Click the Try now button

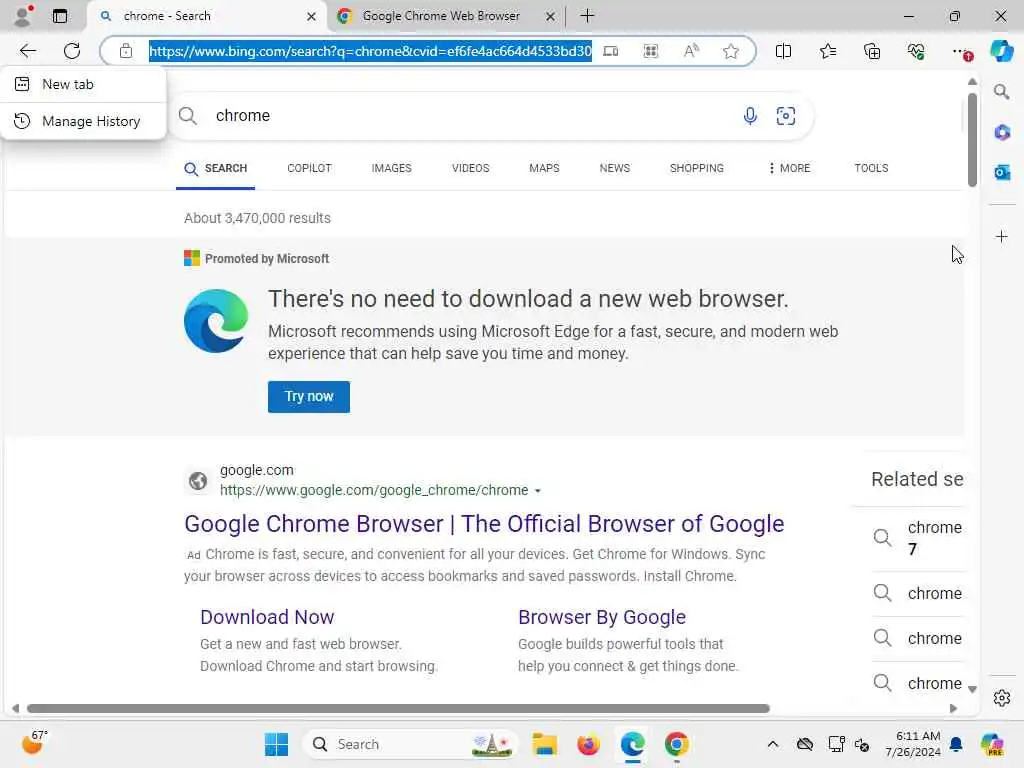coord(308,396)
